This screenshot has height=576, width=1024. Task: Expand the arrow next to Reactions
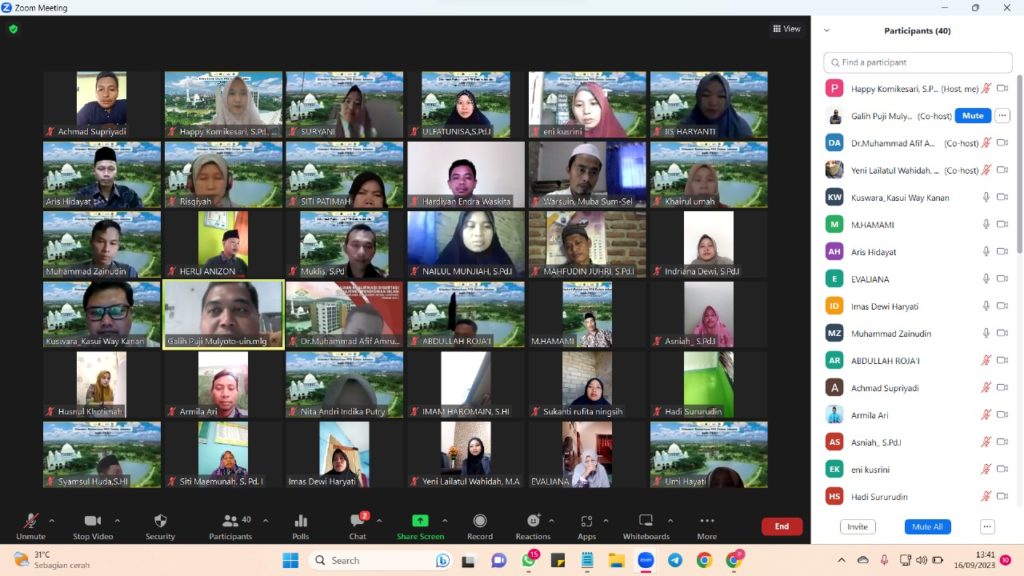[552, 521]
